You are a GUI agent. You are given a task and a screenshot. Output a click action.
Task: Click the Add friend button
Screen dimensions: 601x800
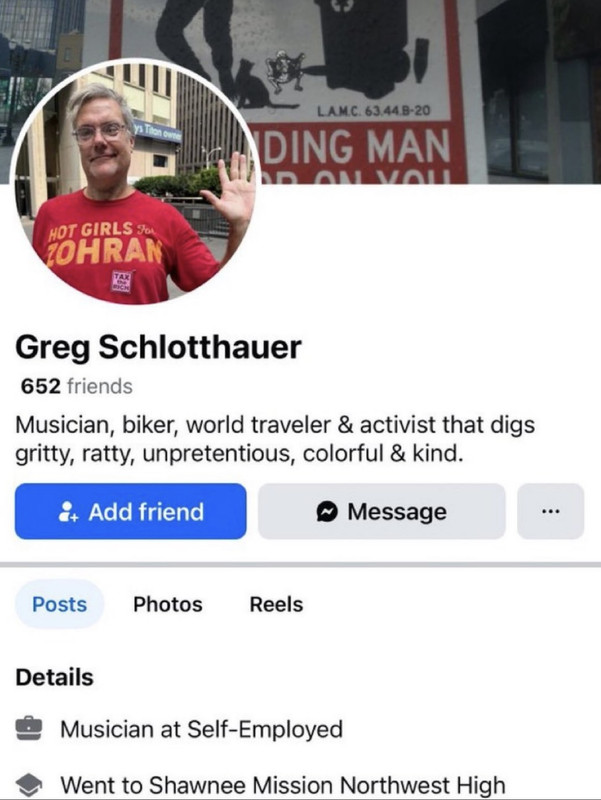131,511
